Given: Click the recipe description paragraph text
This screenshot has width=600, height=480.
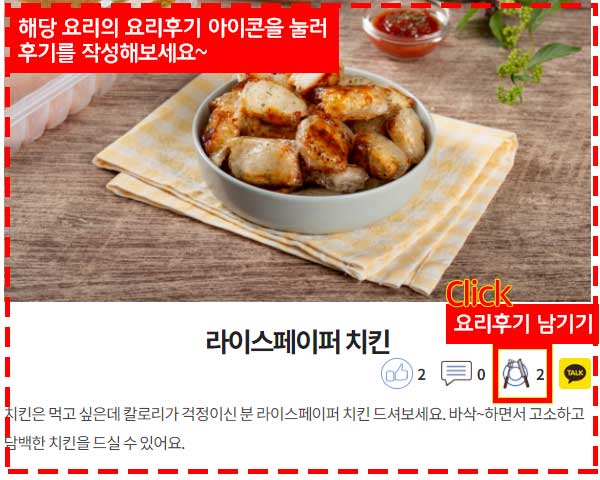Looking at the screenshot, I should coord(295,429).
